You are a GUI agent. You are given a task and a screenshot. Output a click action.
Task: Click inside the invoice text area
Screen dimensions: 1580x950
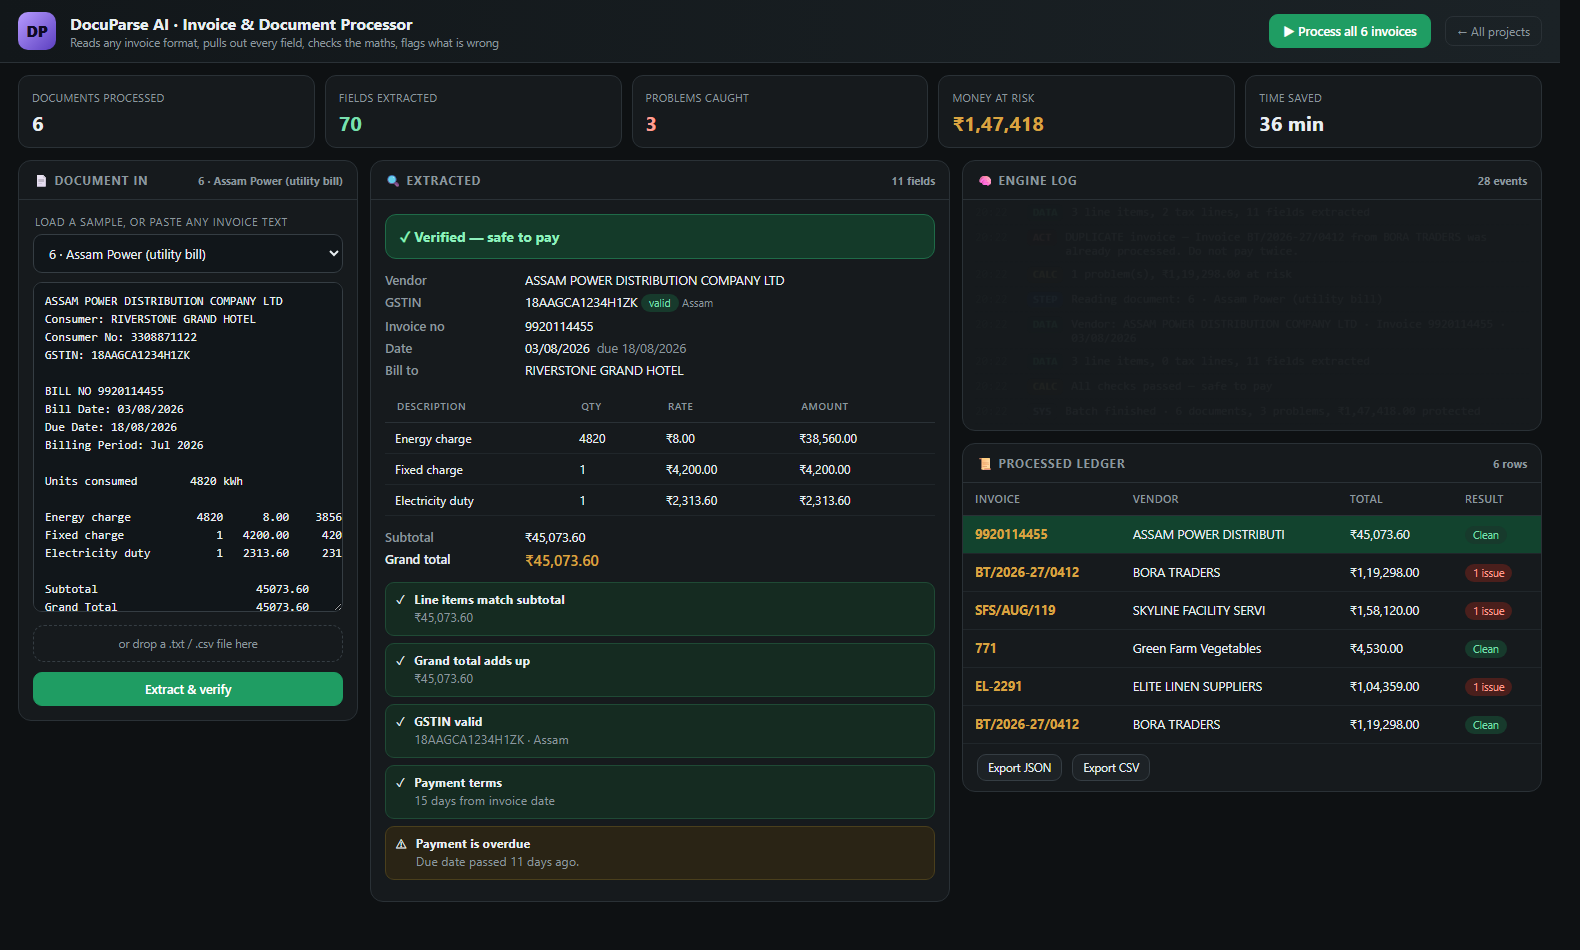tap(188, 447)
